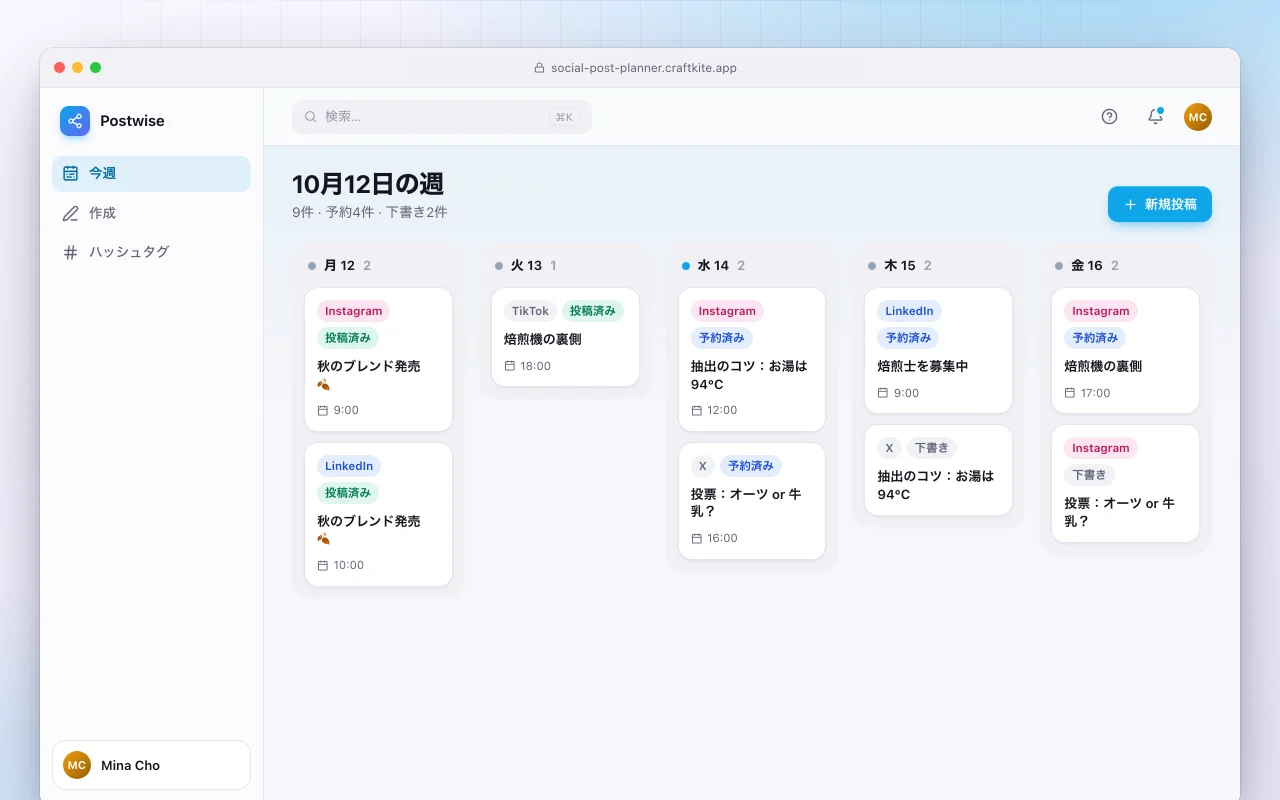Click the plus icon on 新規投稿 button
1280x800 pixels.
click(1130, 204)
